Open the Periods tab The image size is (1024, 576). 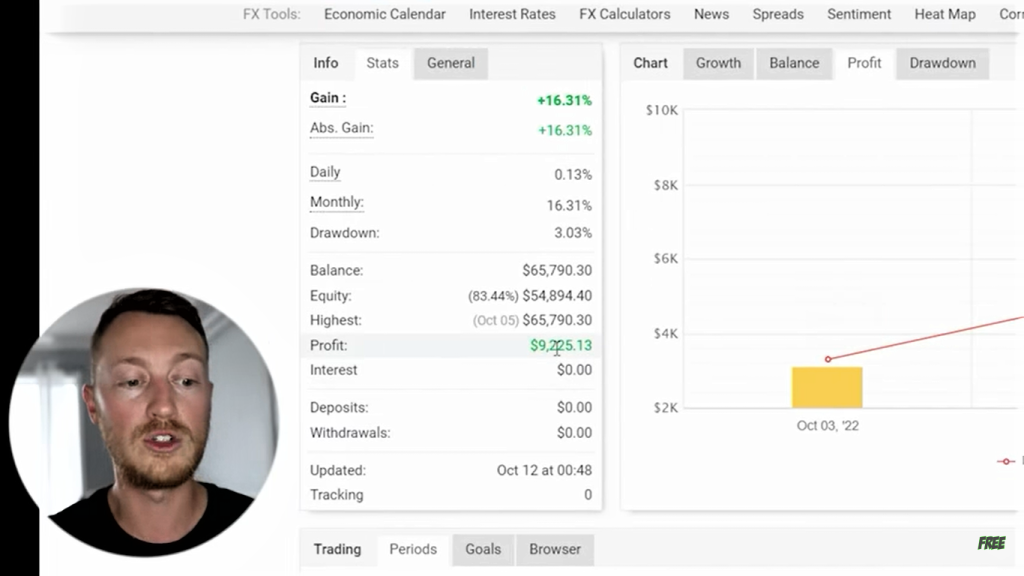413,549
